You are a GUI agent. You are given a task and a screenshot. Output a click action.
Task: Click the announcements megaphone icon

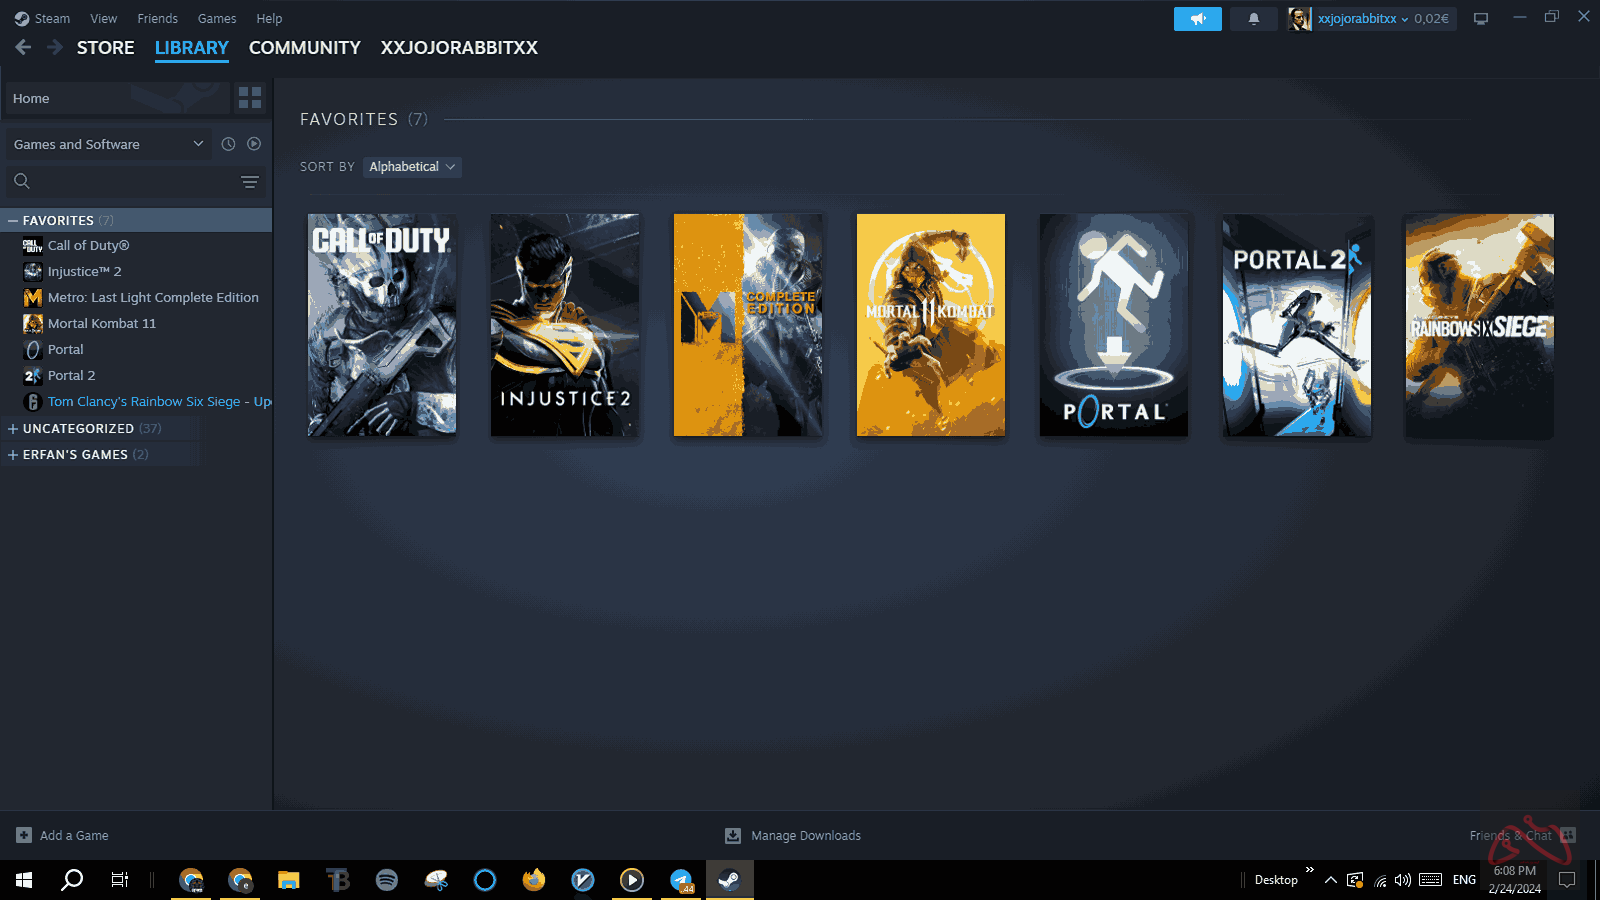[1197, 19]
